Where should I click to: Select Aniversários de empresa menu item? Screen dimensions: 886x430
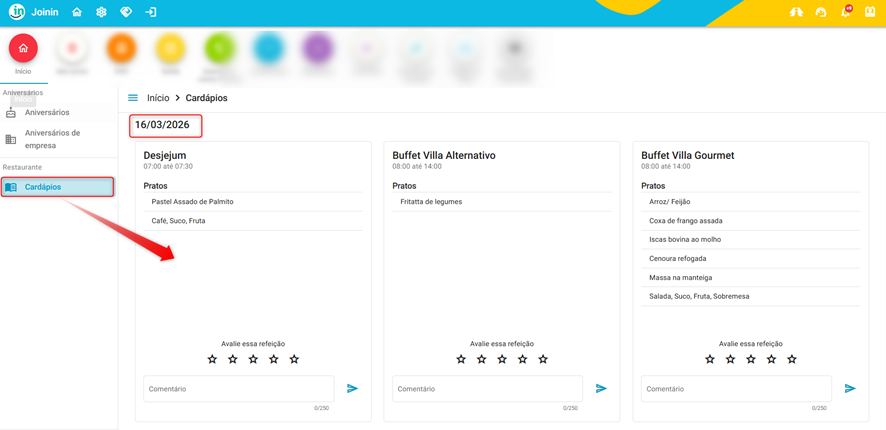52,139
